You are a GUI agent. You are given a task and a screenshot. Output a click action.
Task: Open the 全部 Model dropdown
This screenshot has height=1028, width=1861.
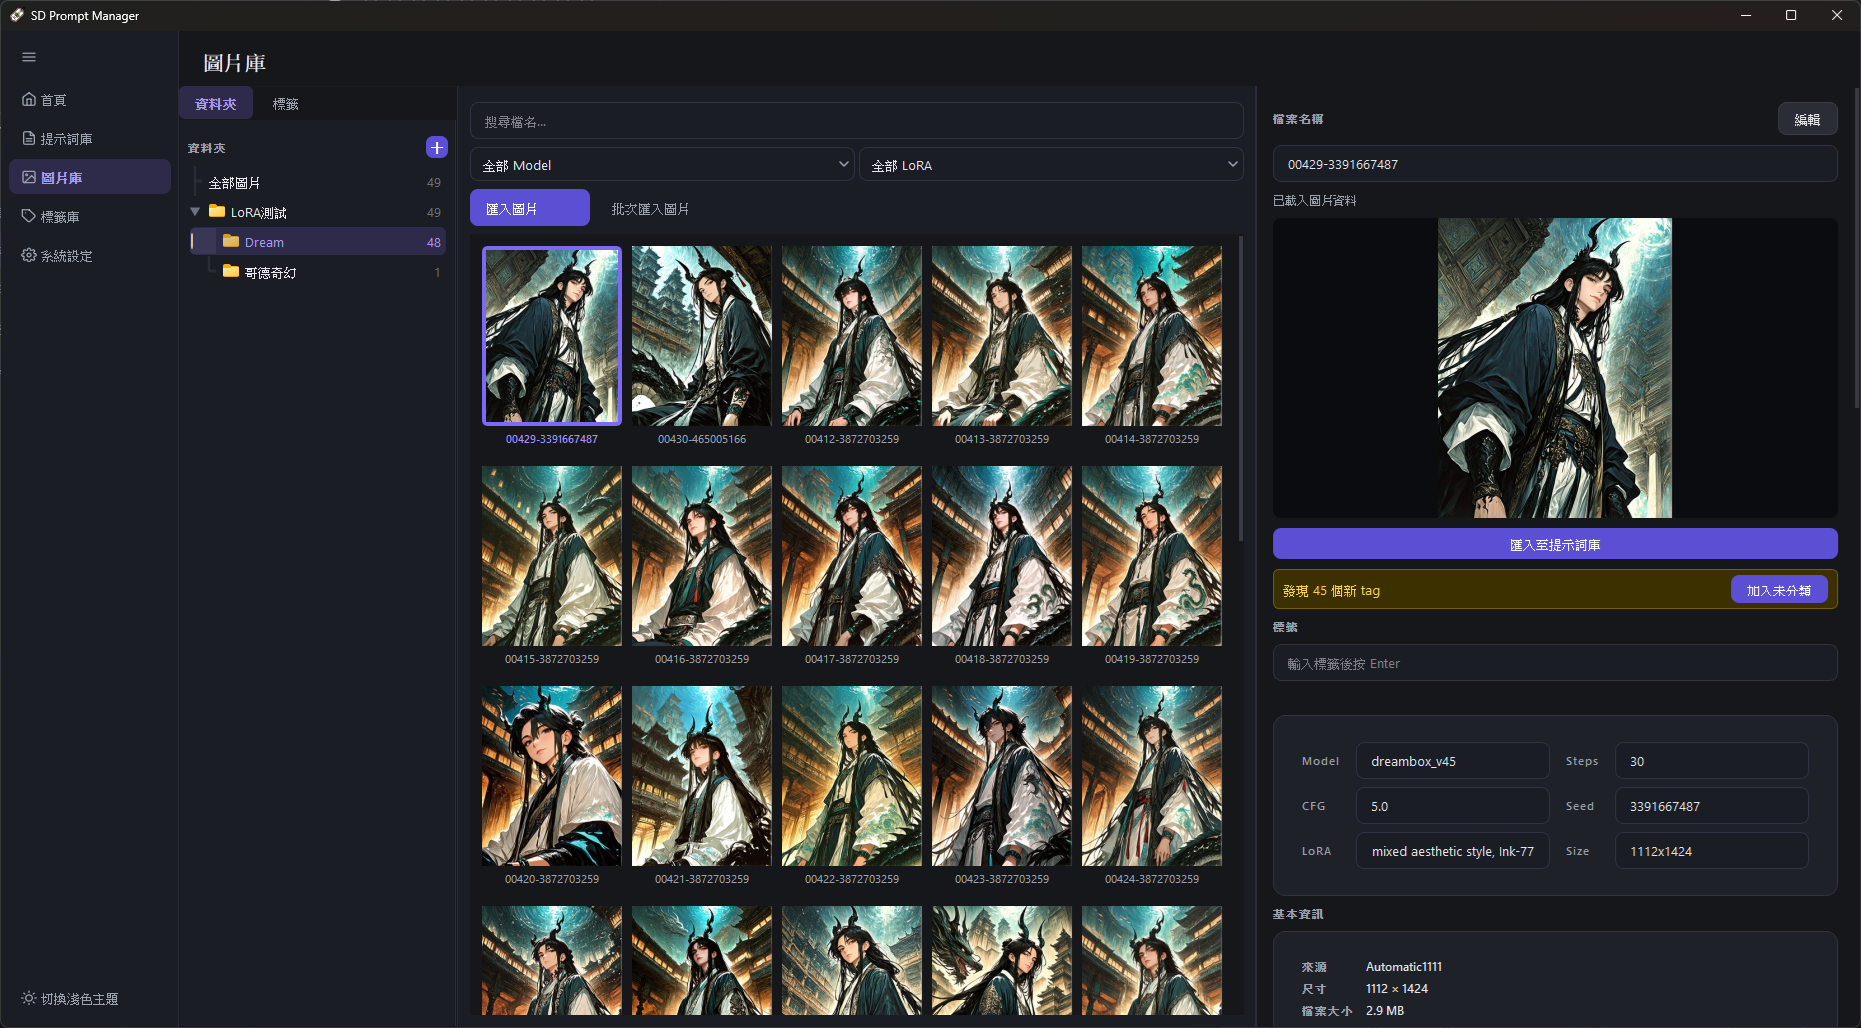pyautogui.click(x=662, y=165)
